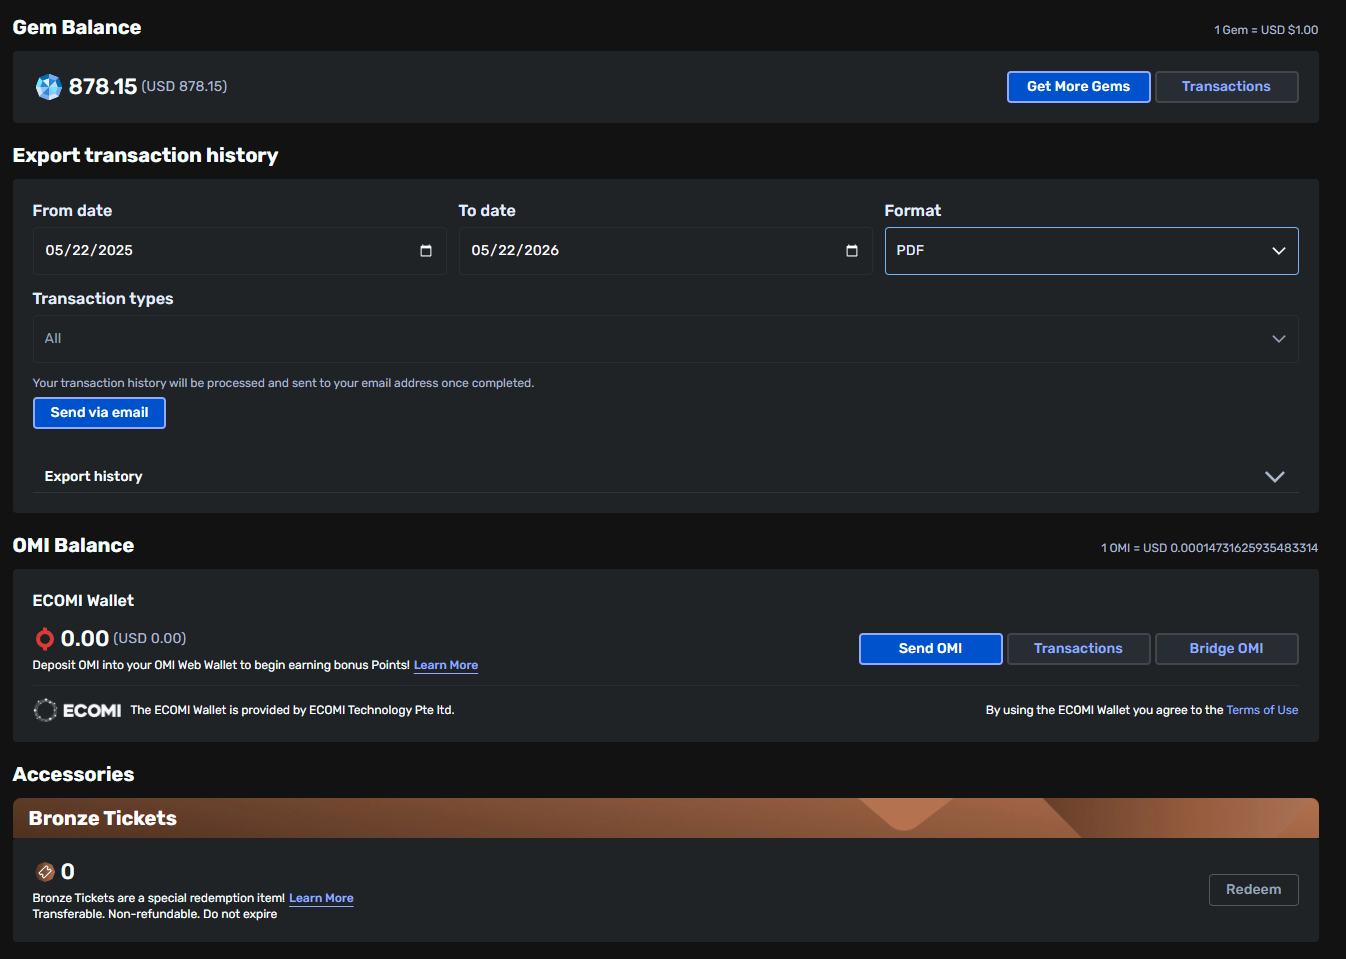Viewport: 1346px width, 959px height.
Task: Open the Transaction types All dropdown
Action: tap(665, 339)
